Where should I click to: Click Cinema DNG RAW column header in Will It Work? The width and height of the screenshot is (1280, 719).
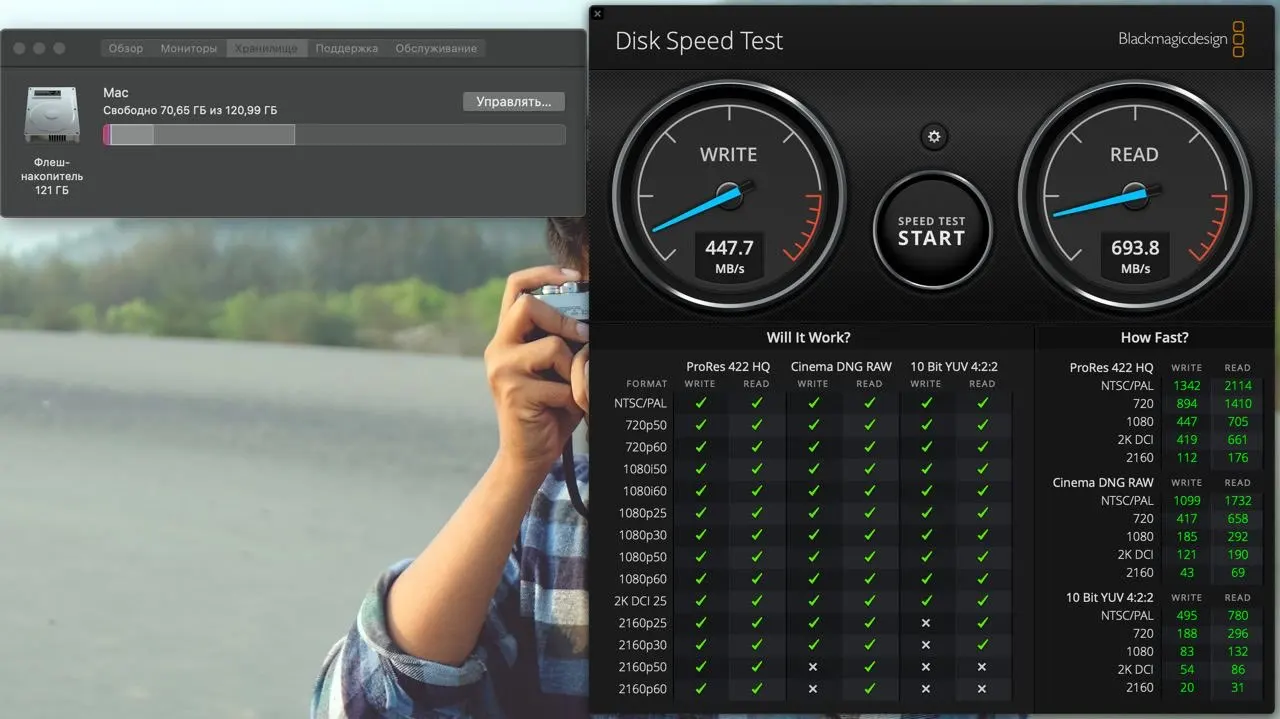click(841, 367)
